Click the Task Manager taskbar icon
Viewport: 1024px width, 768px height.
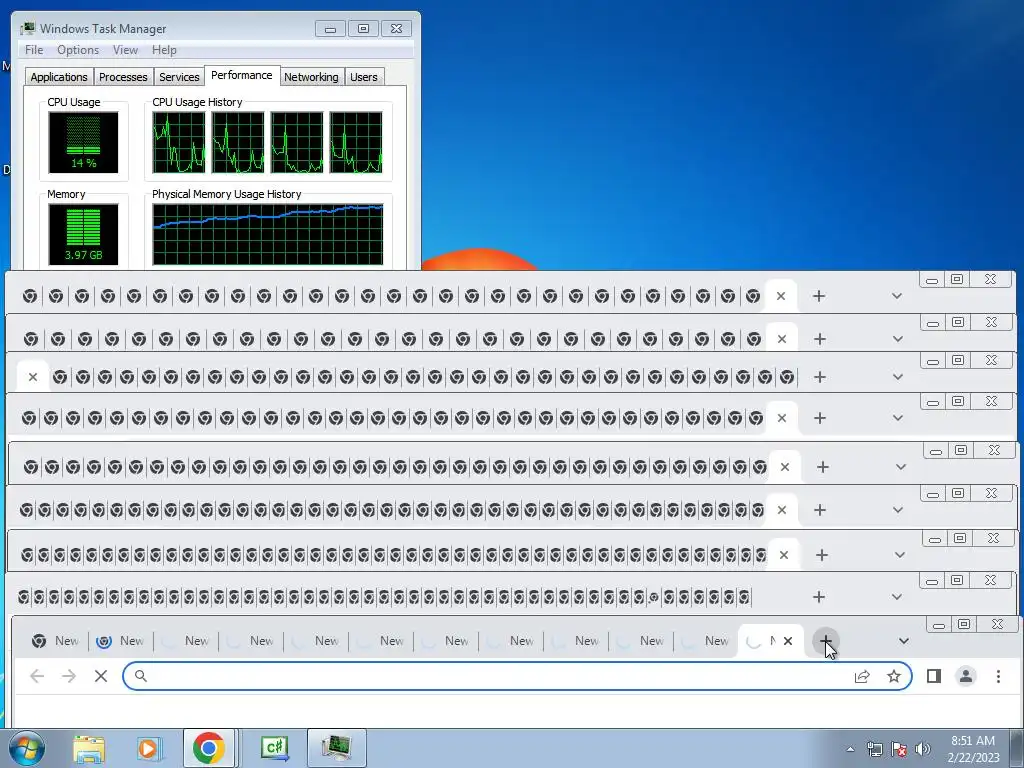click(336, 748)
